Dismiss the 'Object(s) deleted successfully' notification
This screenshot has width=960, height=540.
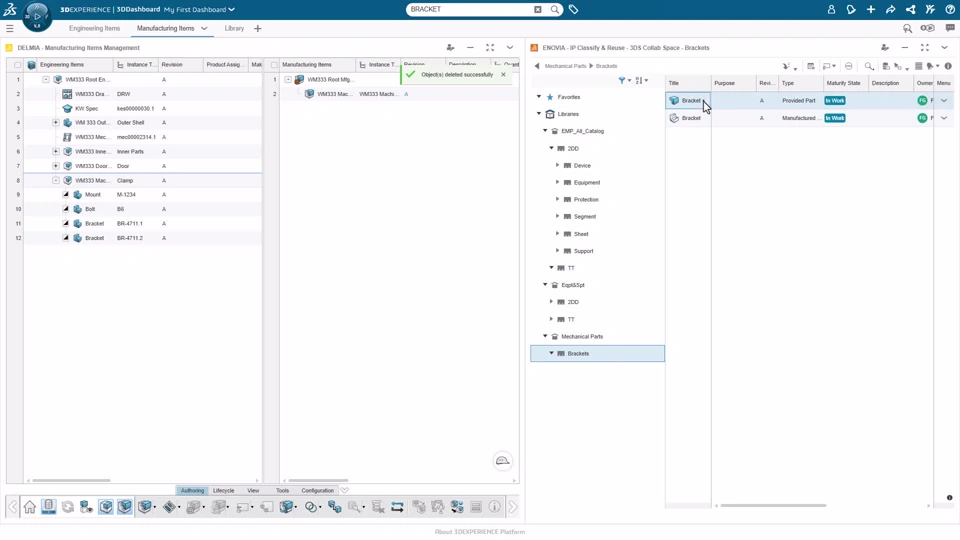(503, 75)
